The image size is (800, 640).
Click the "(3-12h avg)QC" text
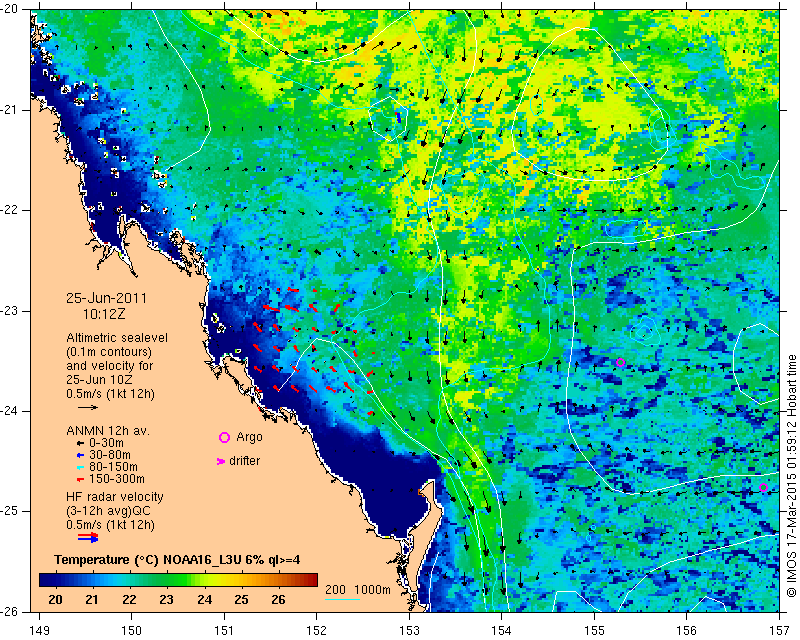(108, 511)
